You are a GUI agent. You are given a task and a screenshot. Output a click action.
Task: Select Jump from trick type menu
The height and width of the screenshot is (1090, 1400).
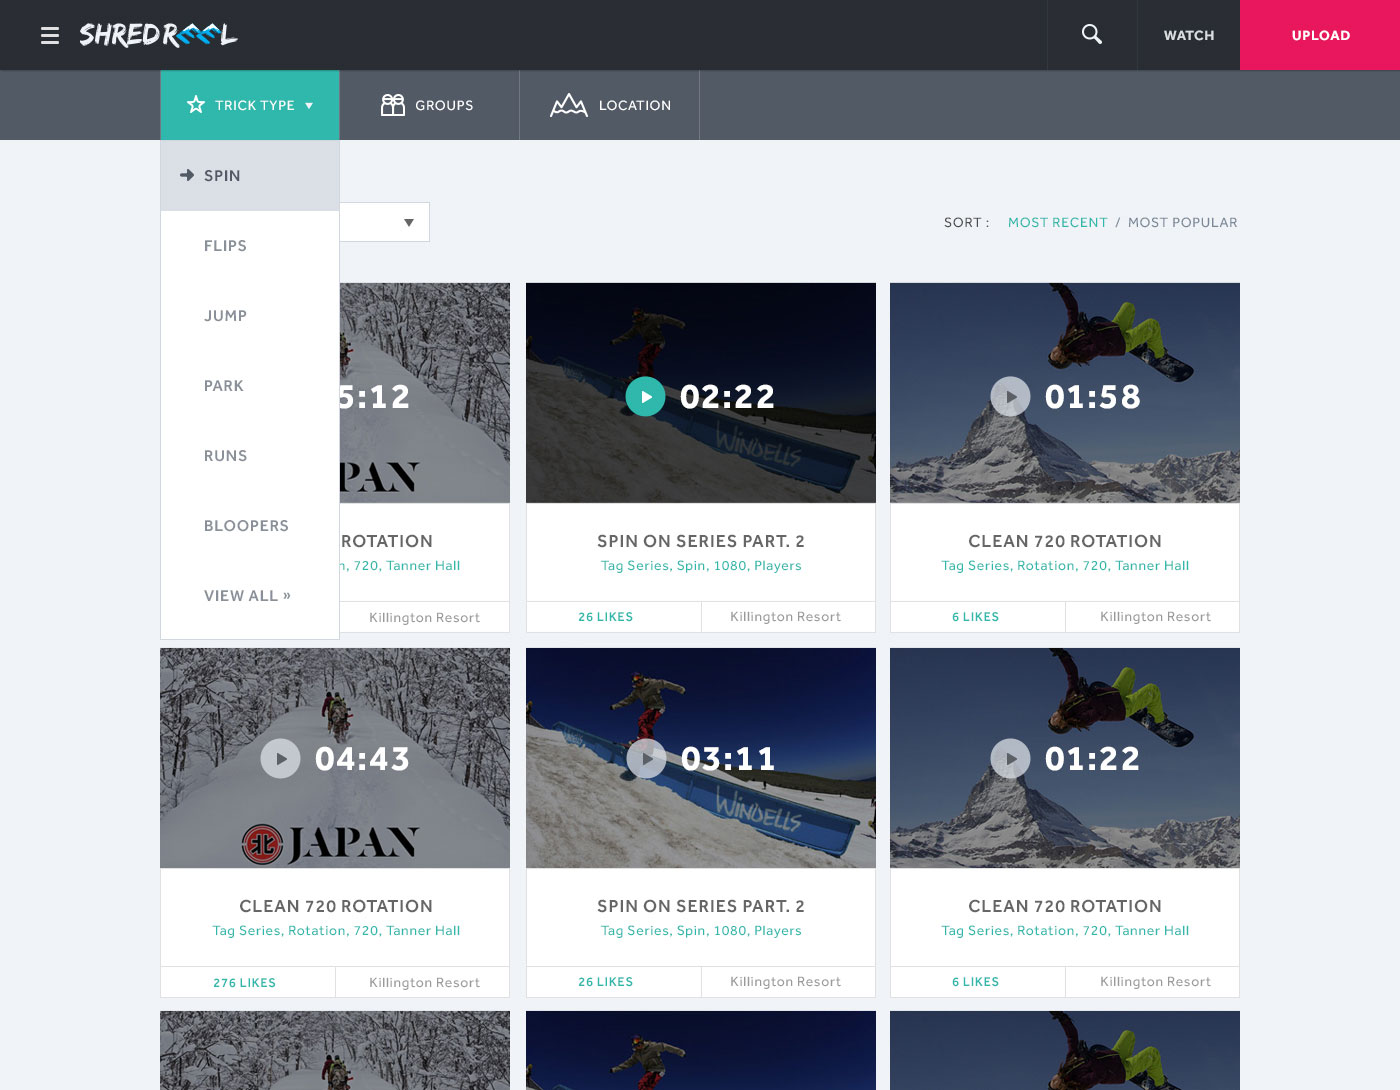click(250, 315)
